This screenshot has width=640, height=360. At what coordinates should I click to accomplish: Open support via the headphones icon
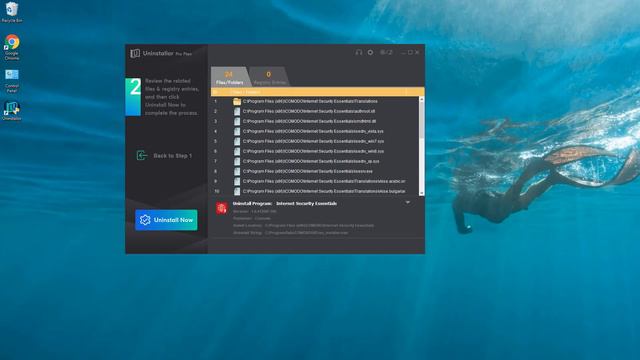pyautogui.click(x=358, y=52)
